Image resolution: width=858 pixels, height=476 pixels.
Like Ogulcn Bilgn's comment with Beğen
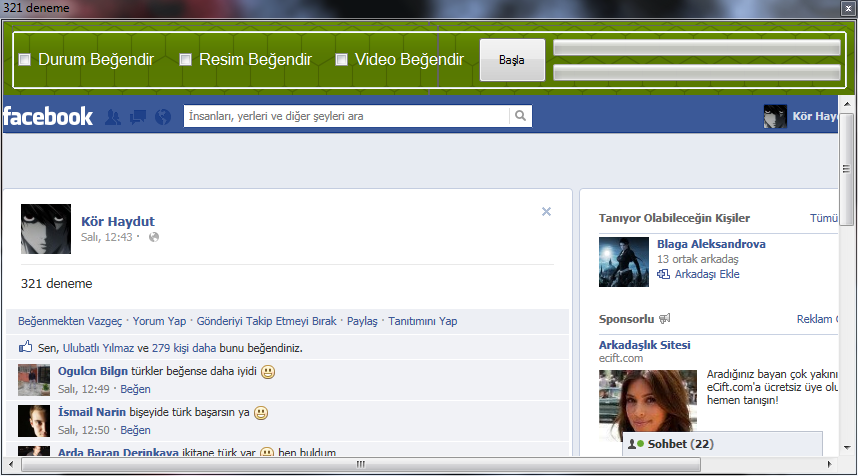pyautogui.click(x=135, y=389)
